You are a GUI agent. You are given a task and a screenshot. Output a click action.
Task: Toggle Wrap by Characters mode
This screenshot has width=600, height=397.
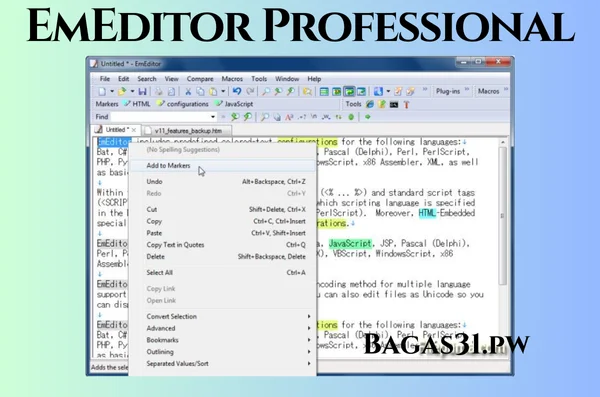[337, 91]
